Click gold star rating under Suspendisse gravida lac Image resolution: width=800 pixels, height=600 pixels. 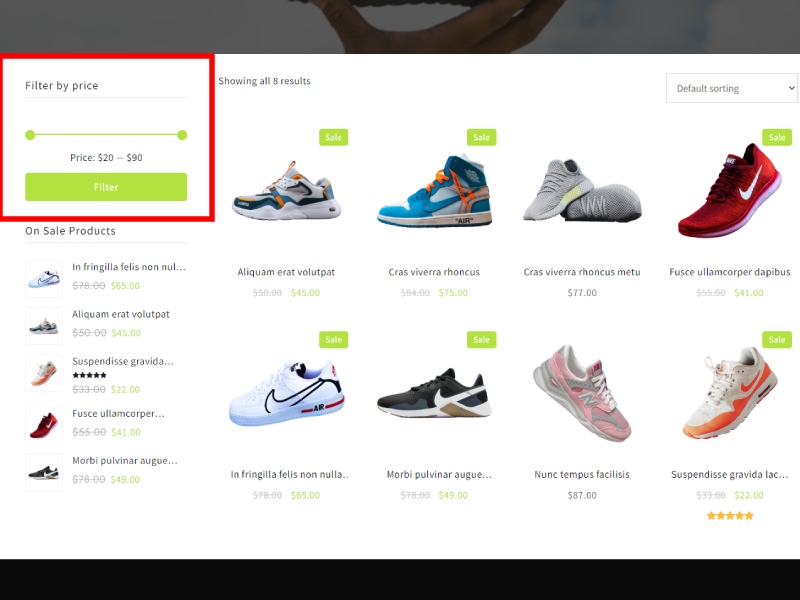point(730,516)
